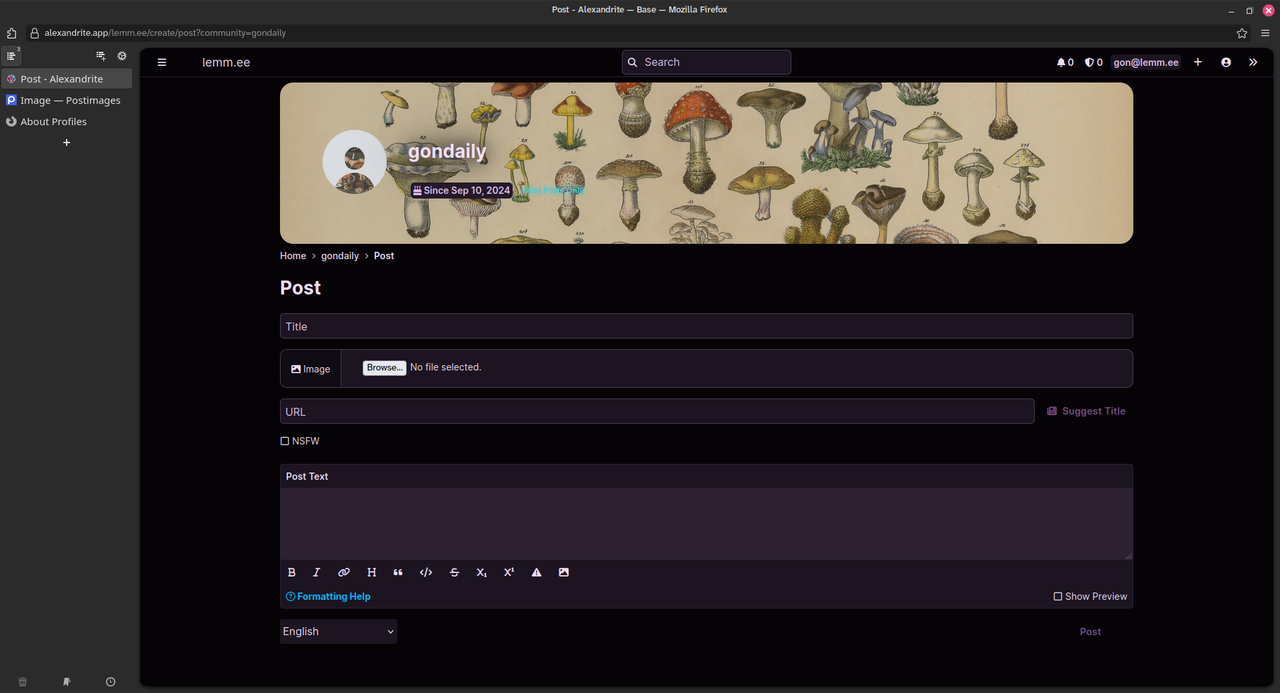Insert an image via the editor image icon
This screenshot has height=693, width=1280.
coord(564,573)
